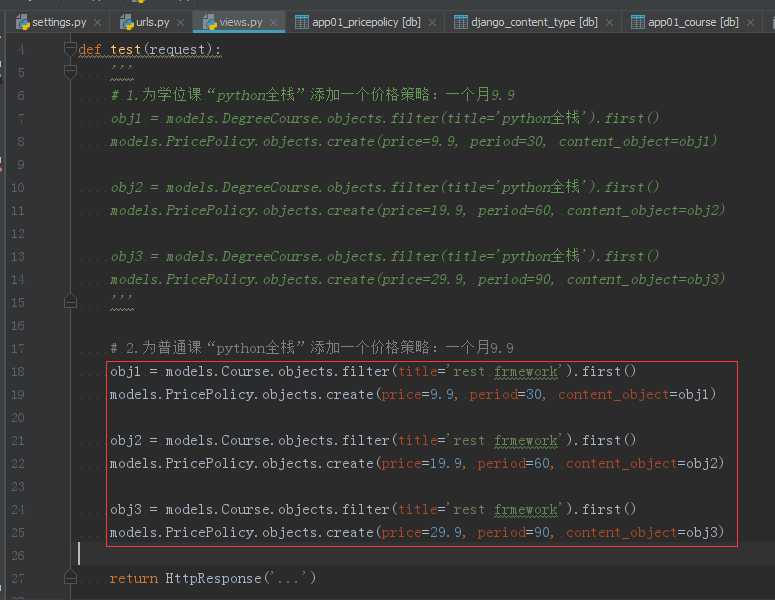This screenshot has width=775, height=600.
Task: Click the request parameter in def test
Action: 177,49
